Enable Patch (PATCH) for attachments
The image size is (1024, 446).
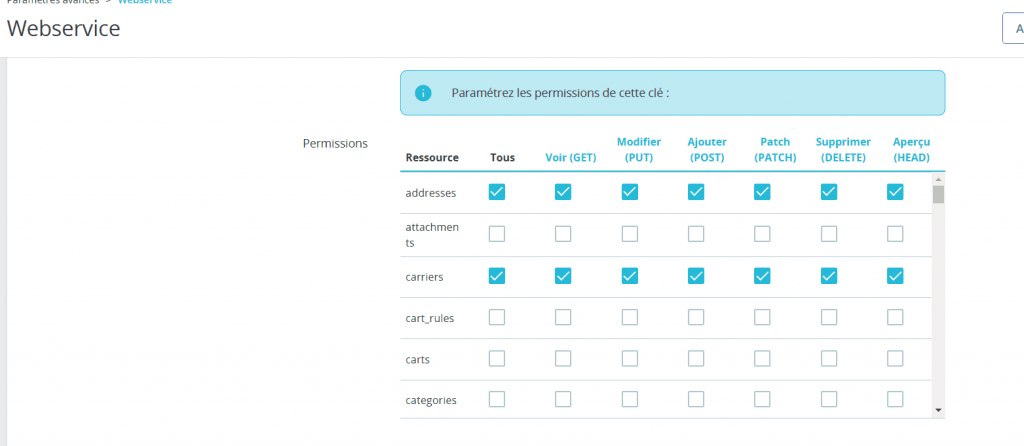762,234
